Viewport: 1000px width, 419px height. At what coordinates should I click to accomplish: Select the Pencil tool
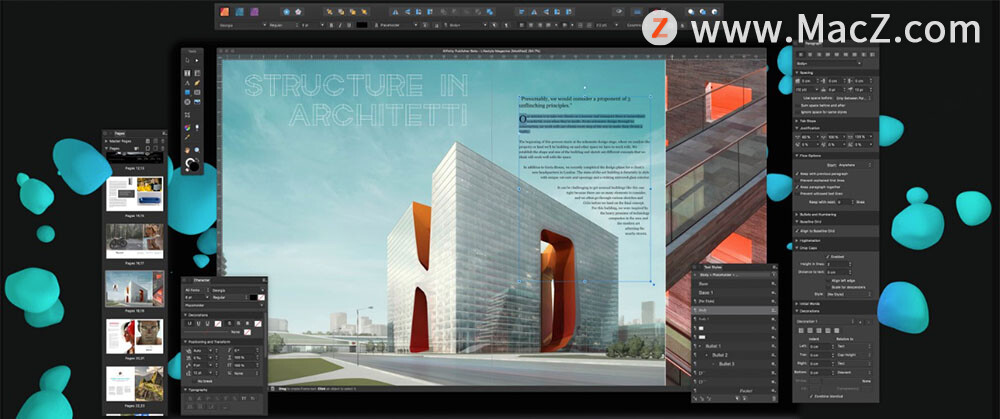[x=198, y=83]
